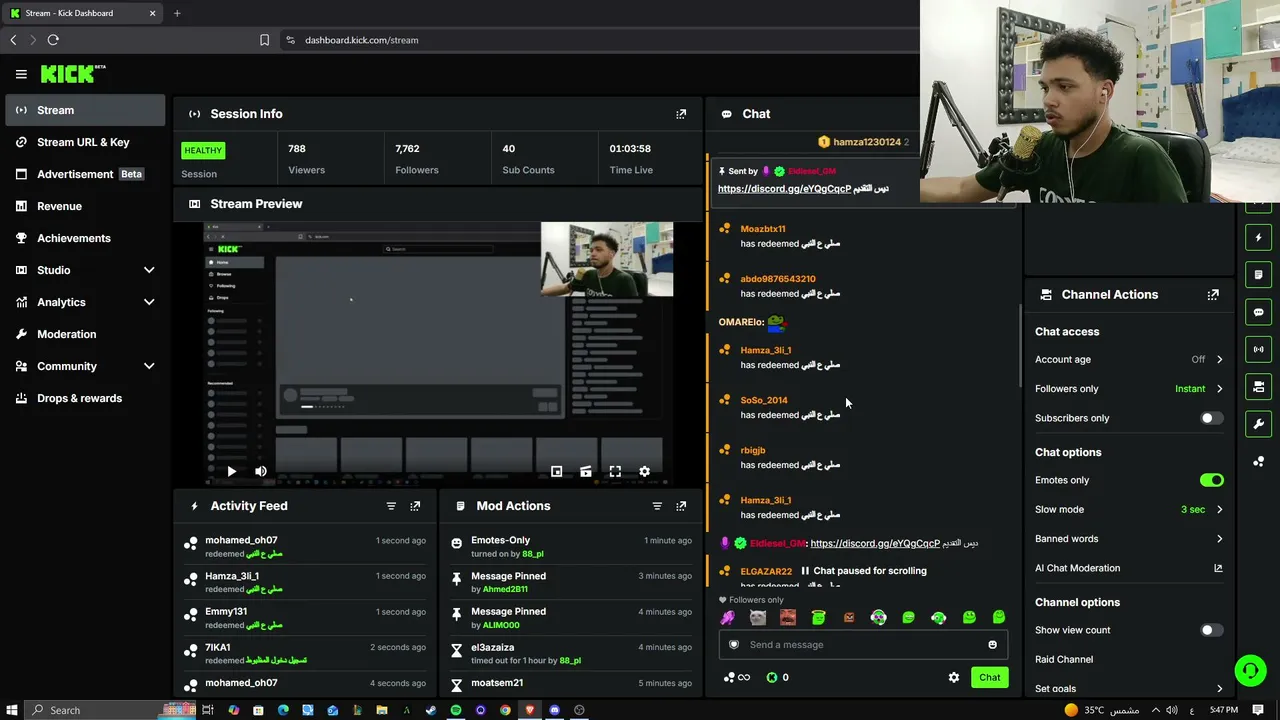Open Account age options

tap(1129, 359)
